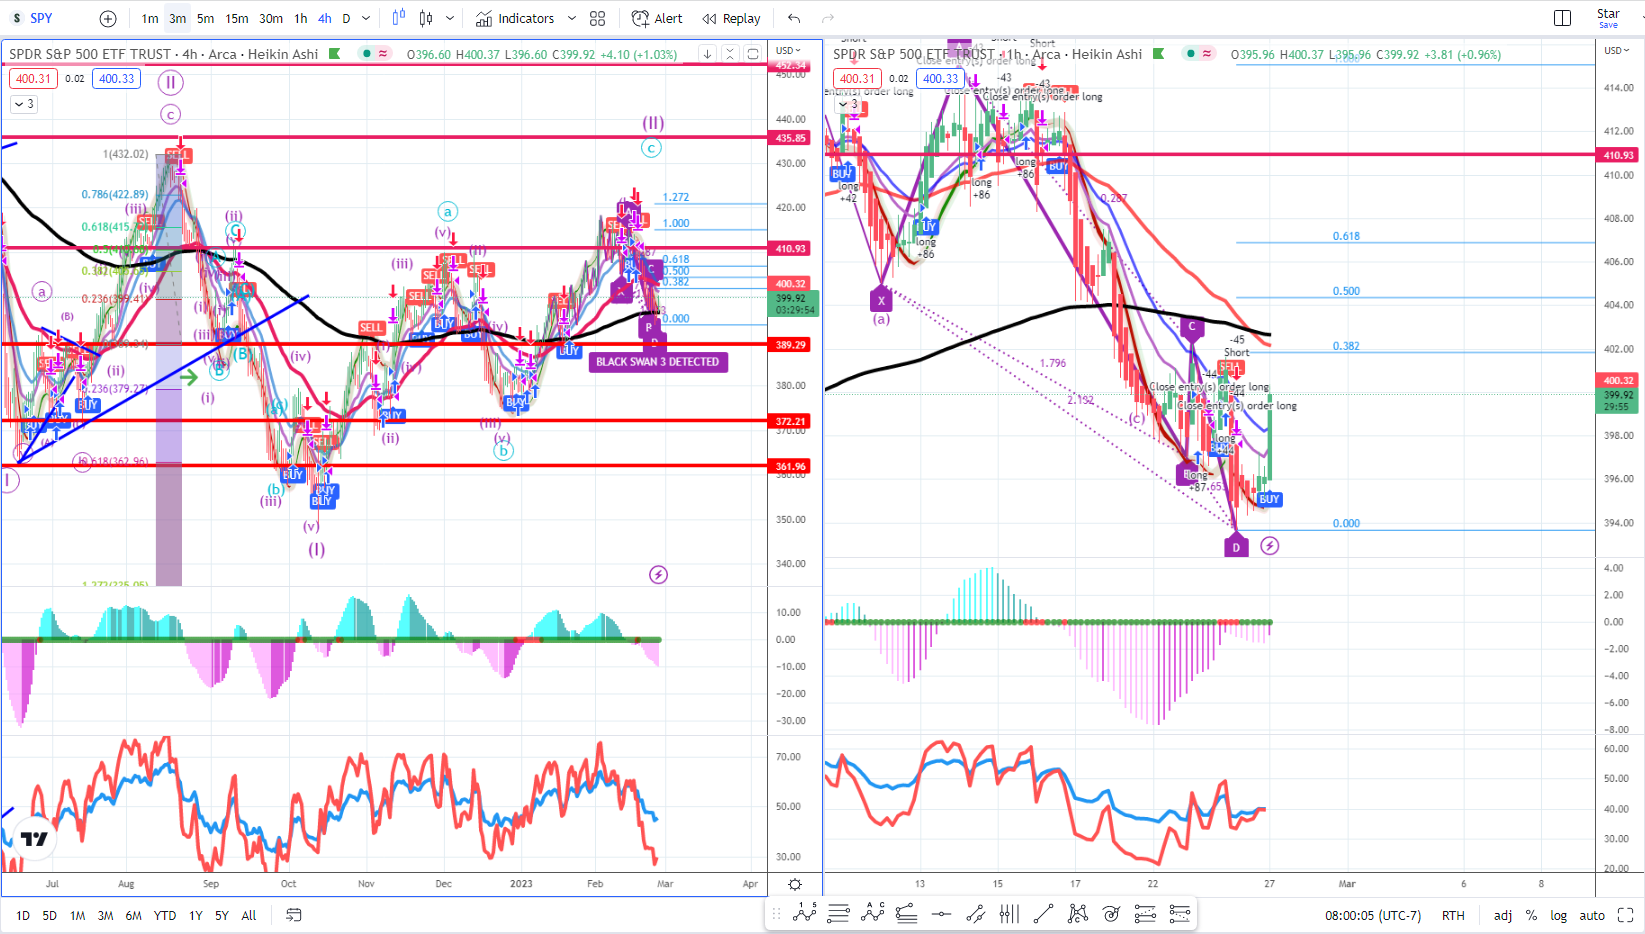Open indicator templates grid icon

coord(598,18)
